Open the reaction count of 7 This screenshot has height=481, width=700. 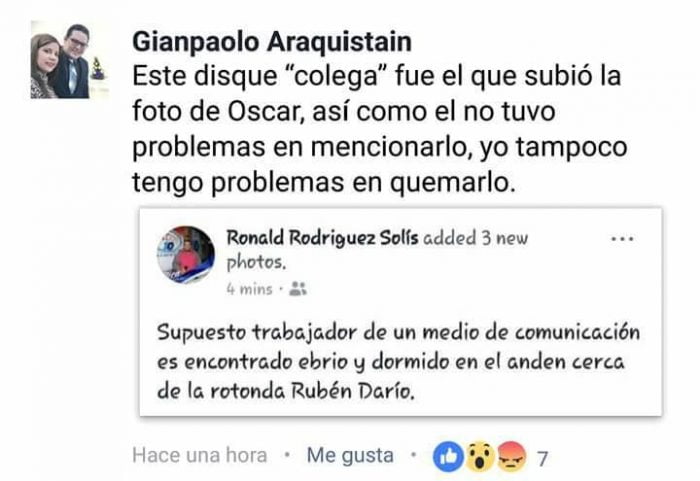[x=542, y=458]
